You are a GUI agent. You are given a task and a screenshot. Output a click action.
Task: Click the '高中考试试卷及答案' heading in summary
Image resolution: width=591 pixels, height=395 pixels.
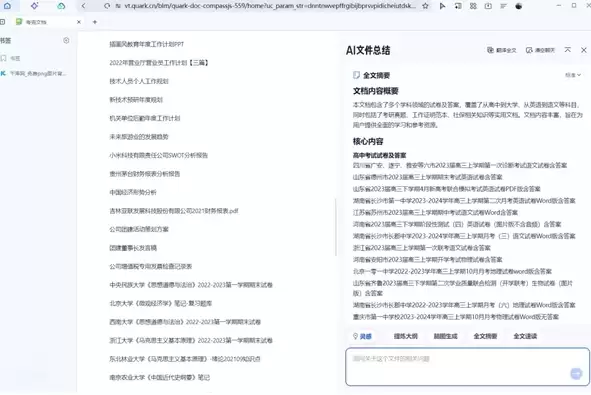coord(379,155)
